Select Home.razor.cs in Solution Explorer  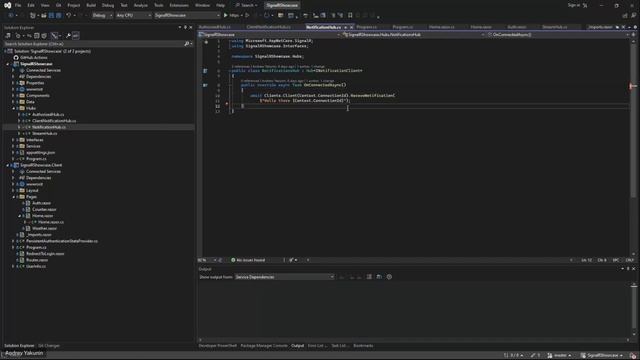(51, 222)
